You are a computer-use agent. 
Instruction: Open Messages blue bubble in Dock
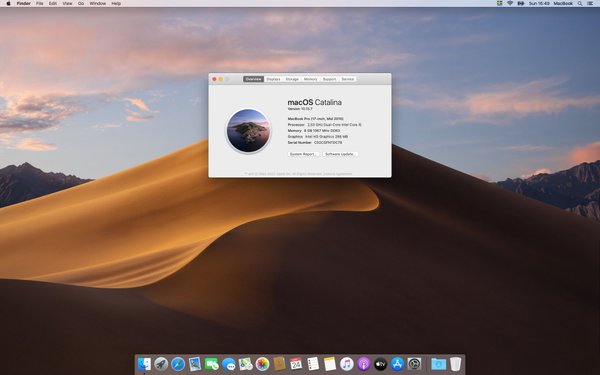(228, 364)
